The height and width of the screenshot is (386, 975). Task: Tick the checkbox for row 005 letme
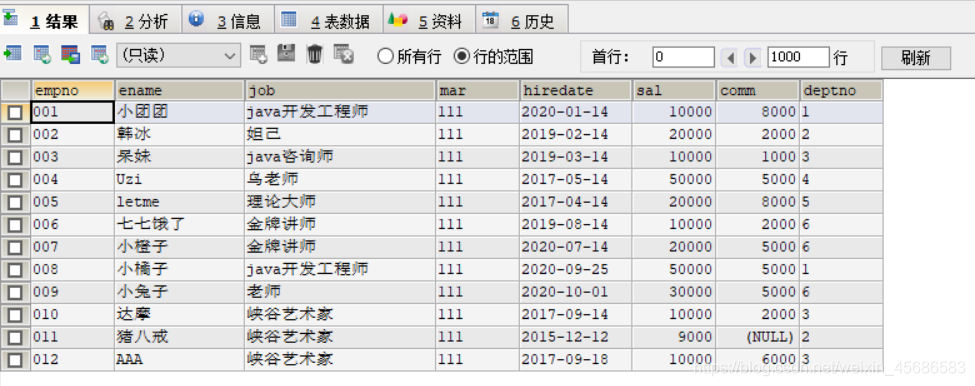[x=15, y=203]
